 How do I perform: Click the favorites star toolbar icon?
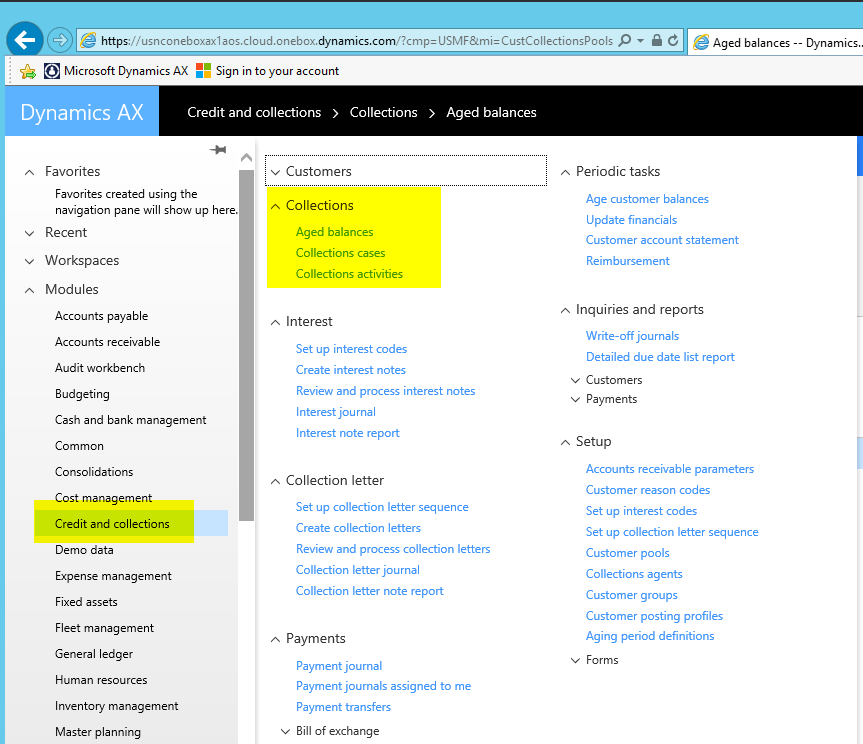(28, 71)
